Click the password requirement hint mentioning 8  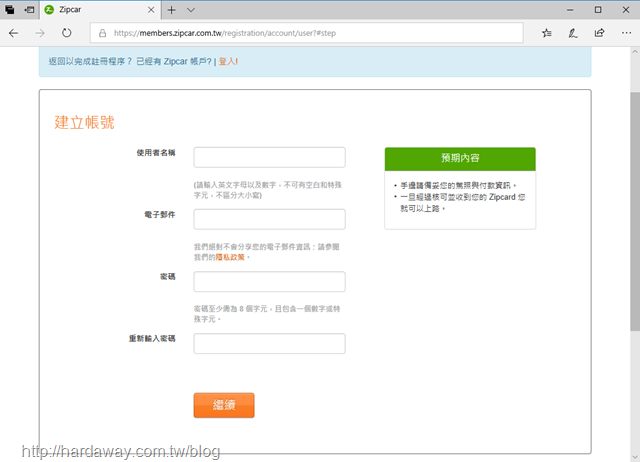pyautogui.click(x=267, y=313)
